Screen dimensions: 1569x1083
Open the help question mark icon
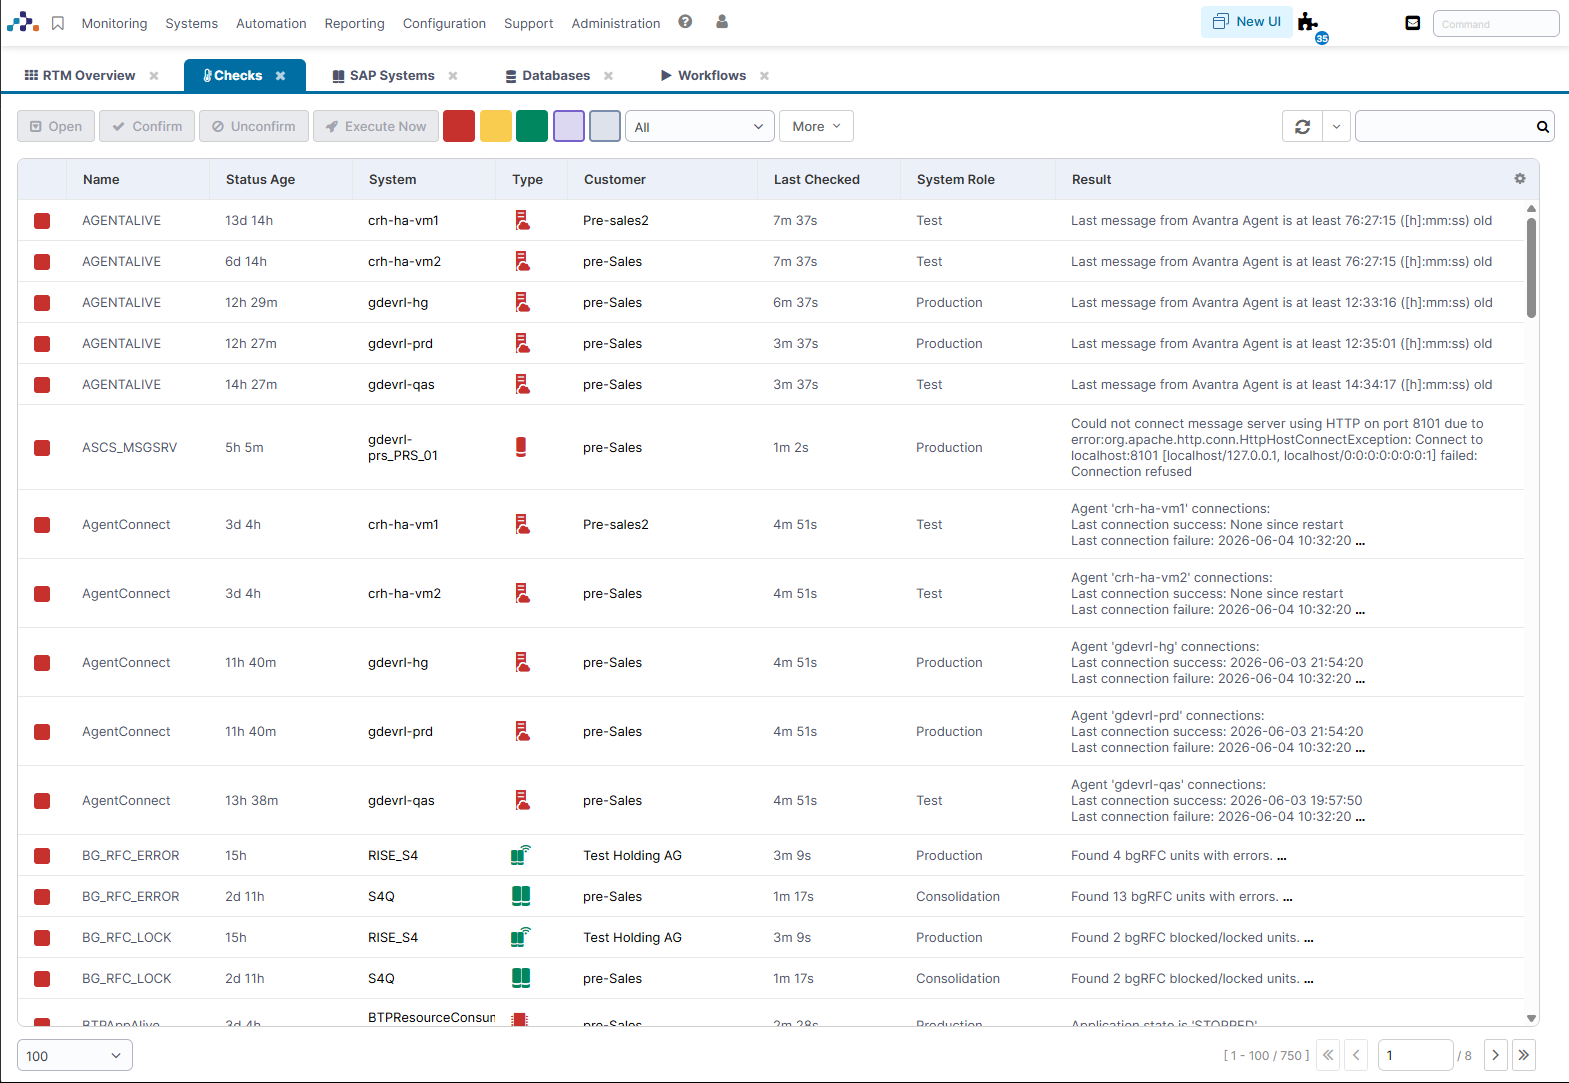point(685,21)
